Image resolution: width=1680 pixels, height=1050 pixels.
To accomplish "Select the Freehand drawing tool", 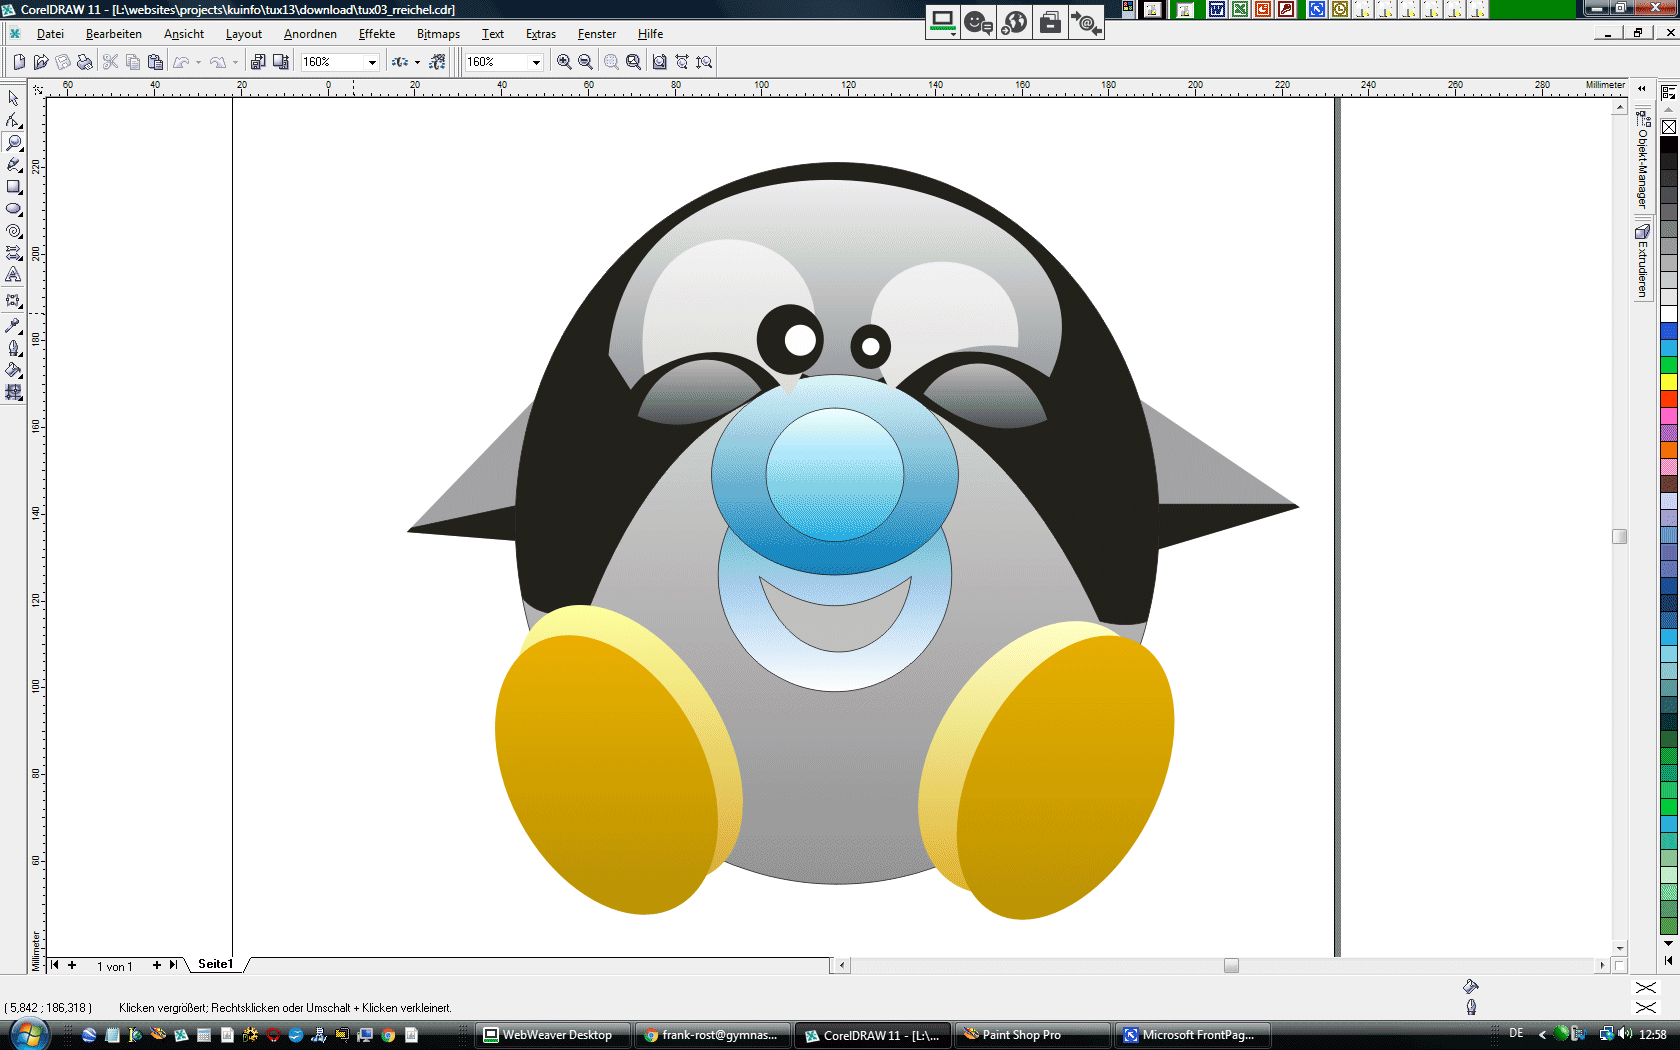I will pos(13,165).
